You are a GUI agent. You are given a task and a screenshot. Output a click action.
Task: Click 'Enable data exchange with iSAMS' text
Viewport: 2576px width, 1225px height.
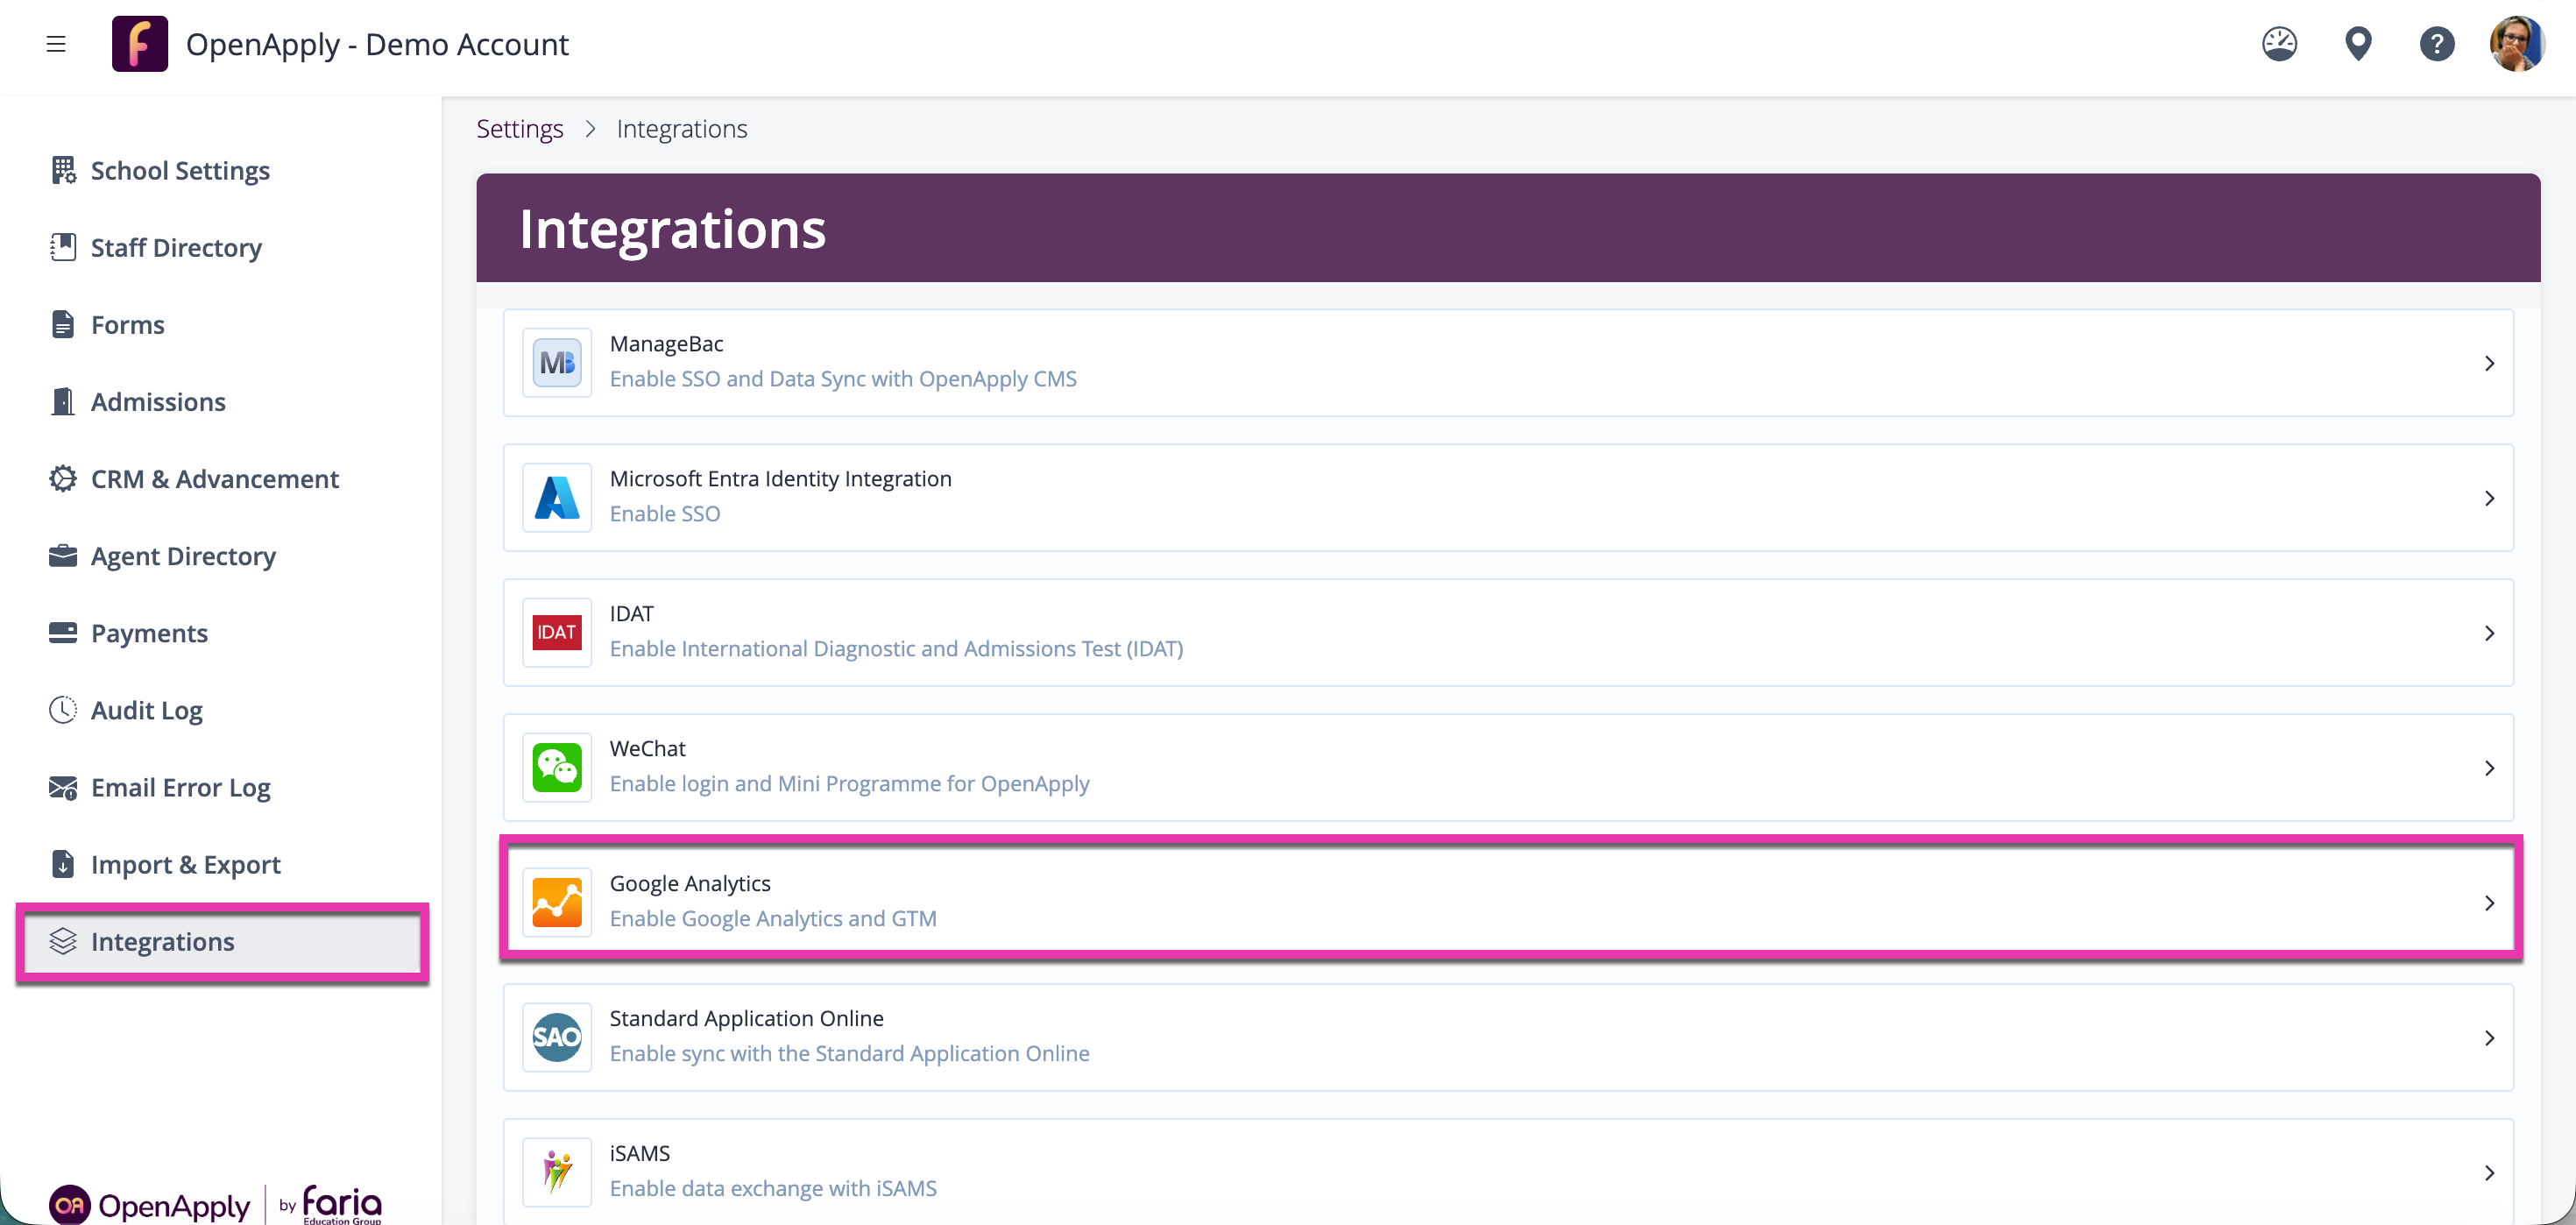773,1188
